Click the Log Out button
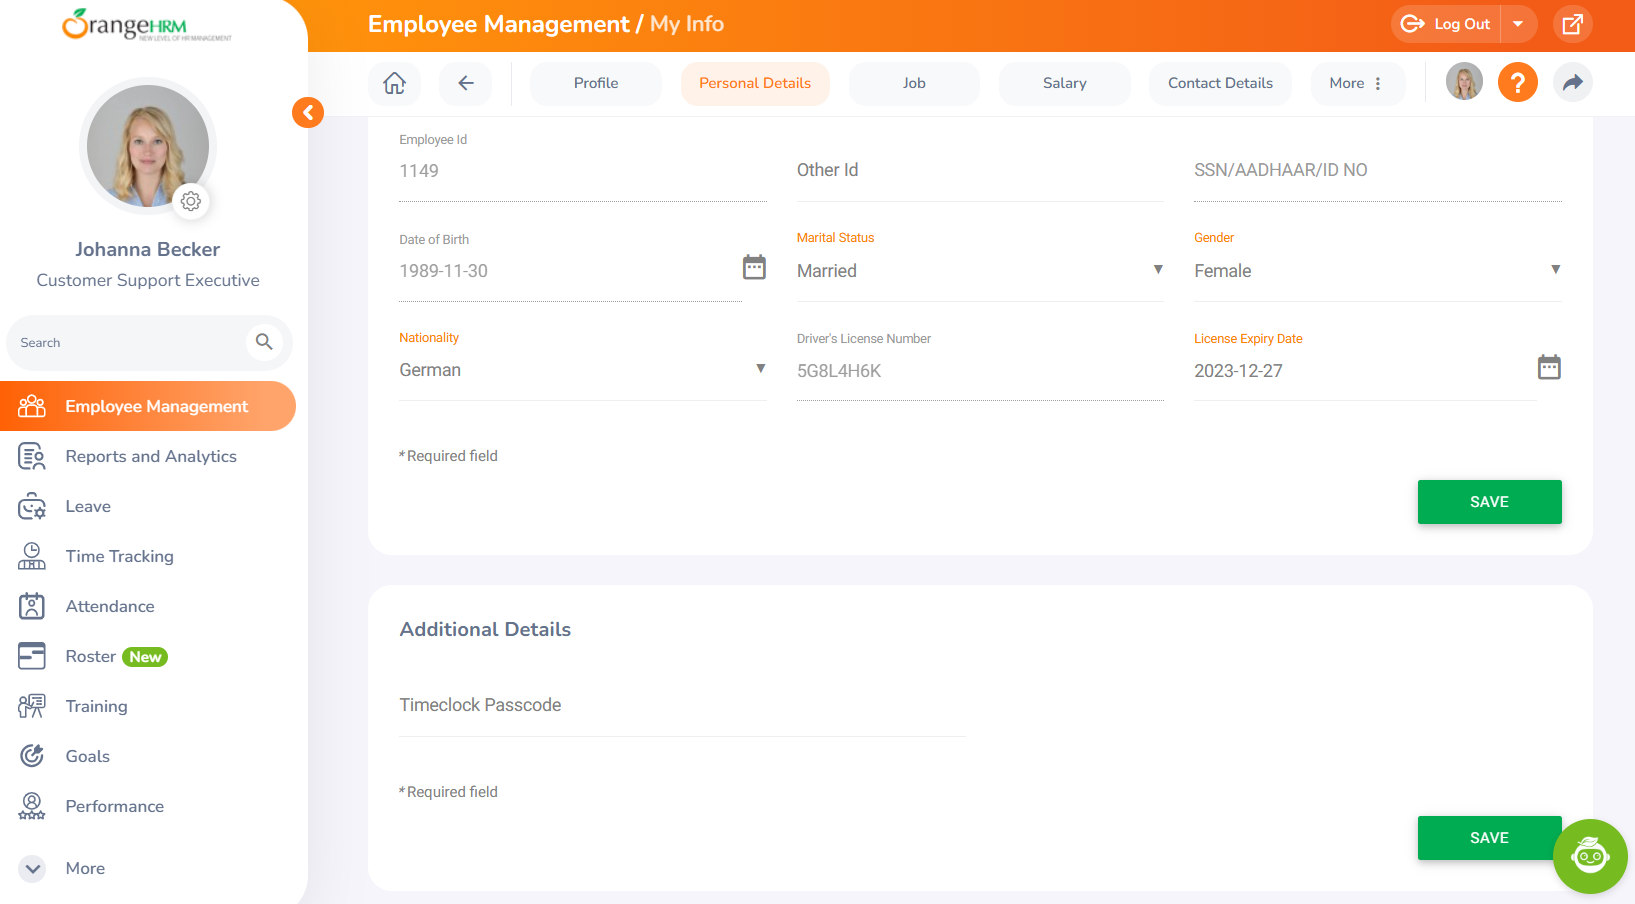The height and width of the screenshot is (904, 1635). point(1446,24)
